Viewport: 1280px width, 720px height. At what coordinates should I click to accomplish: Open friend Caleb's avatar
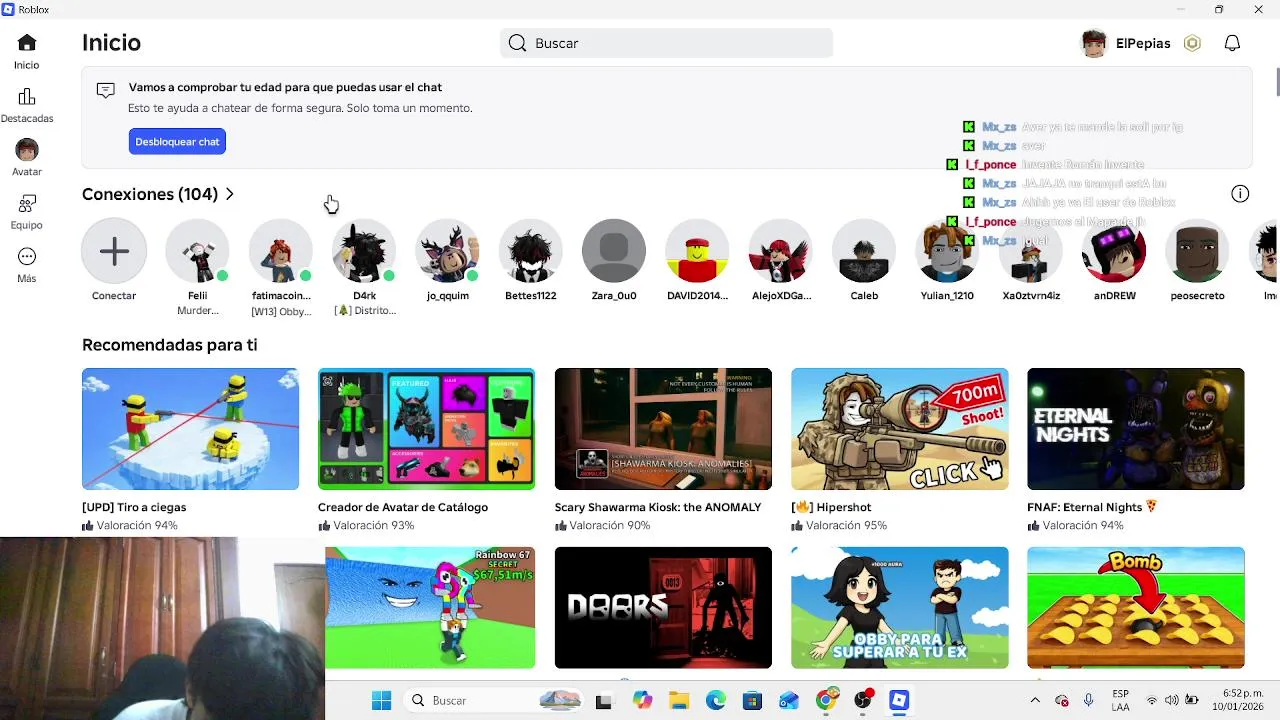(864, 250)
